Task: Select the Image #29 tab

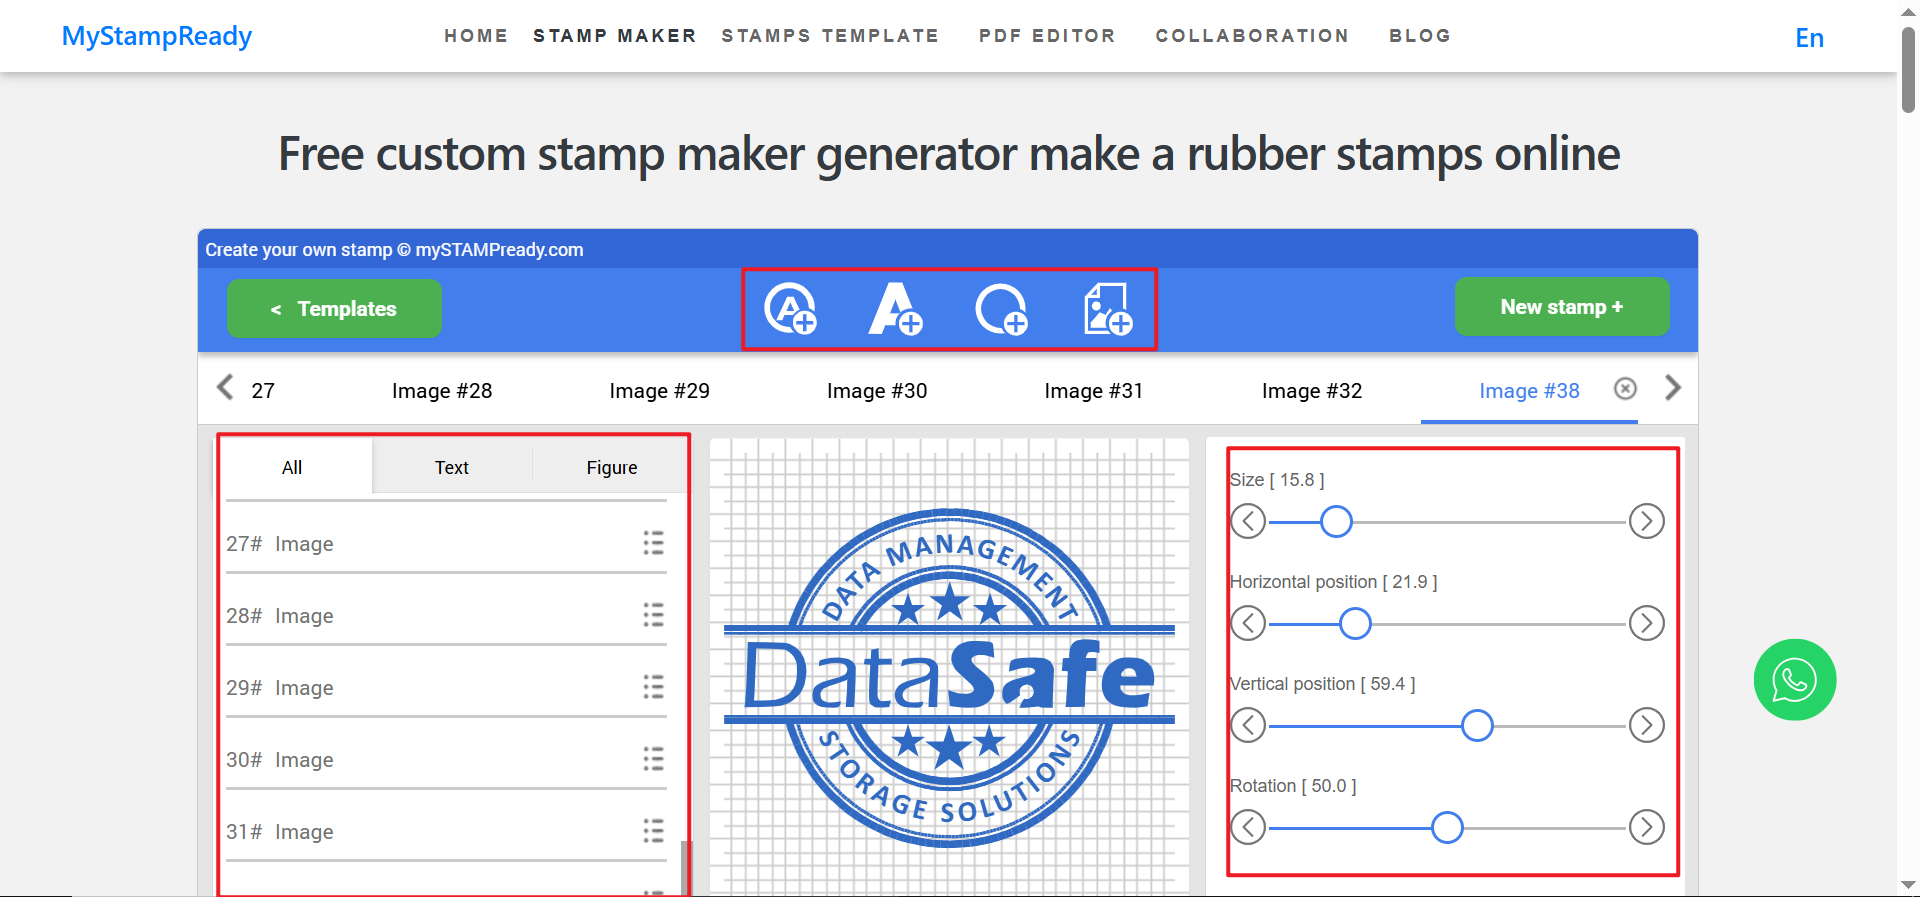Action: pyautogui.click(x=659, y=390)
